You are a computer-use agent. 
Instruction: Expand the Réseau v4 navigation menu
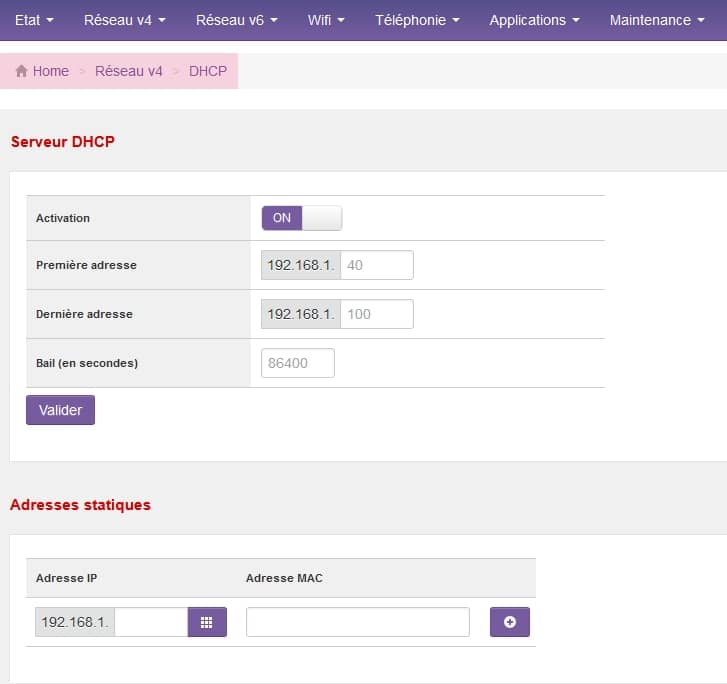pyautogui.click(x=124, y=20)
